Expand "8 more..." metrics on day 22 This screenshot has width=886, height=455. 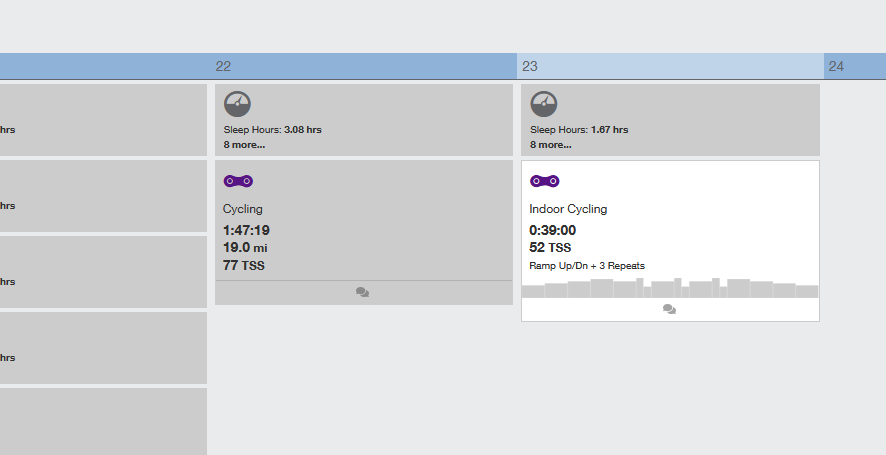click(x=244, y=145)
